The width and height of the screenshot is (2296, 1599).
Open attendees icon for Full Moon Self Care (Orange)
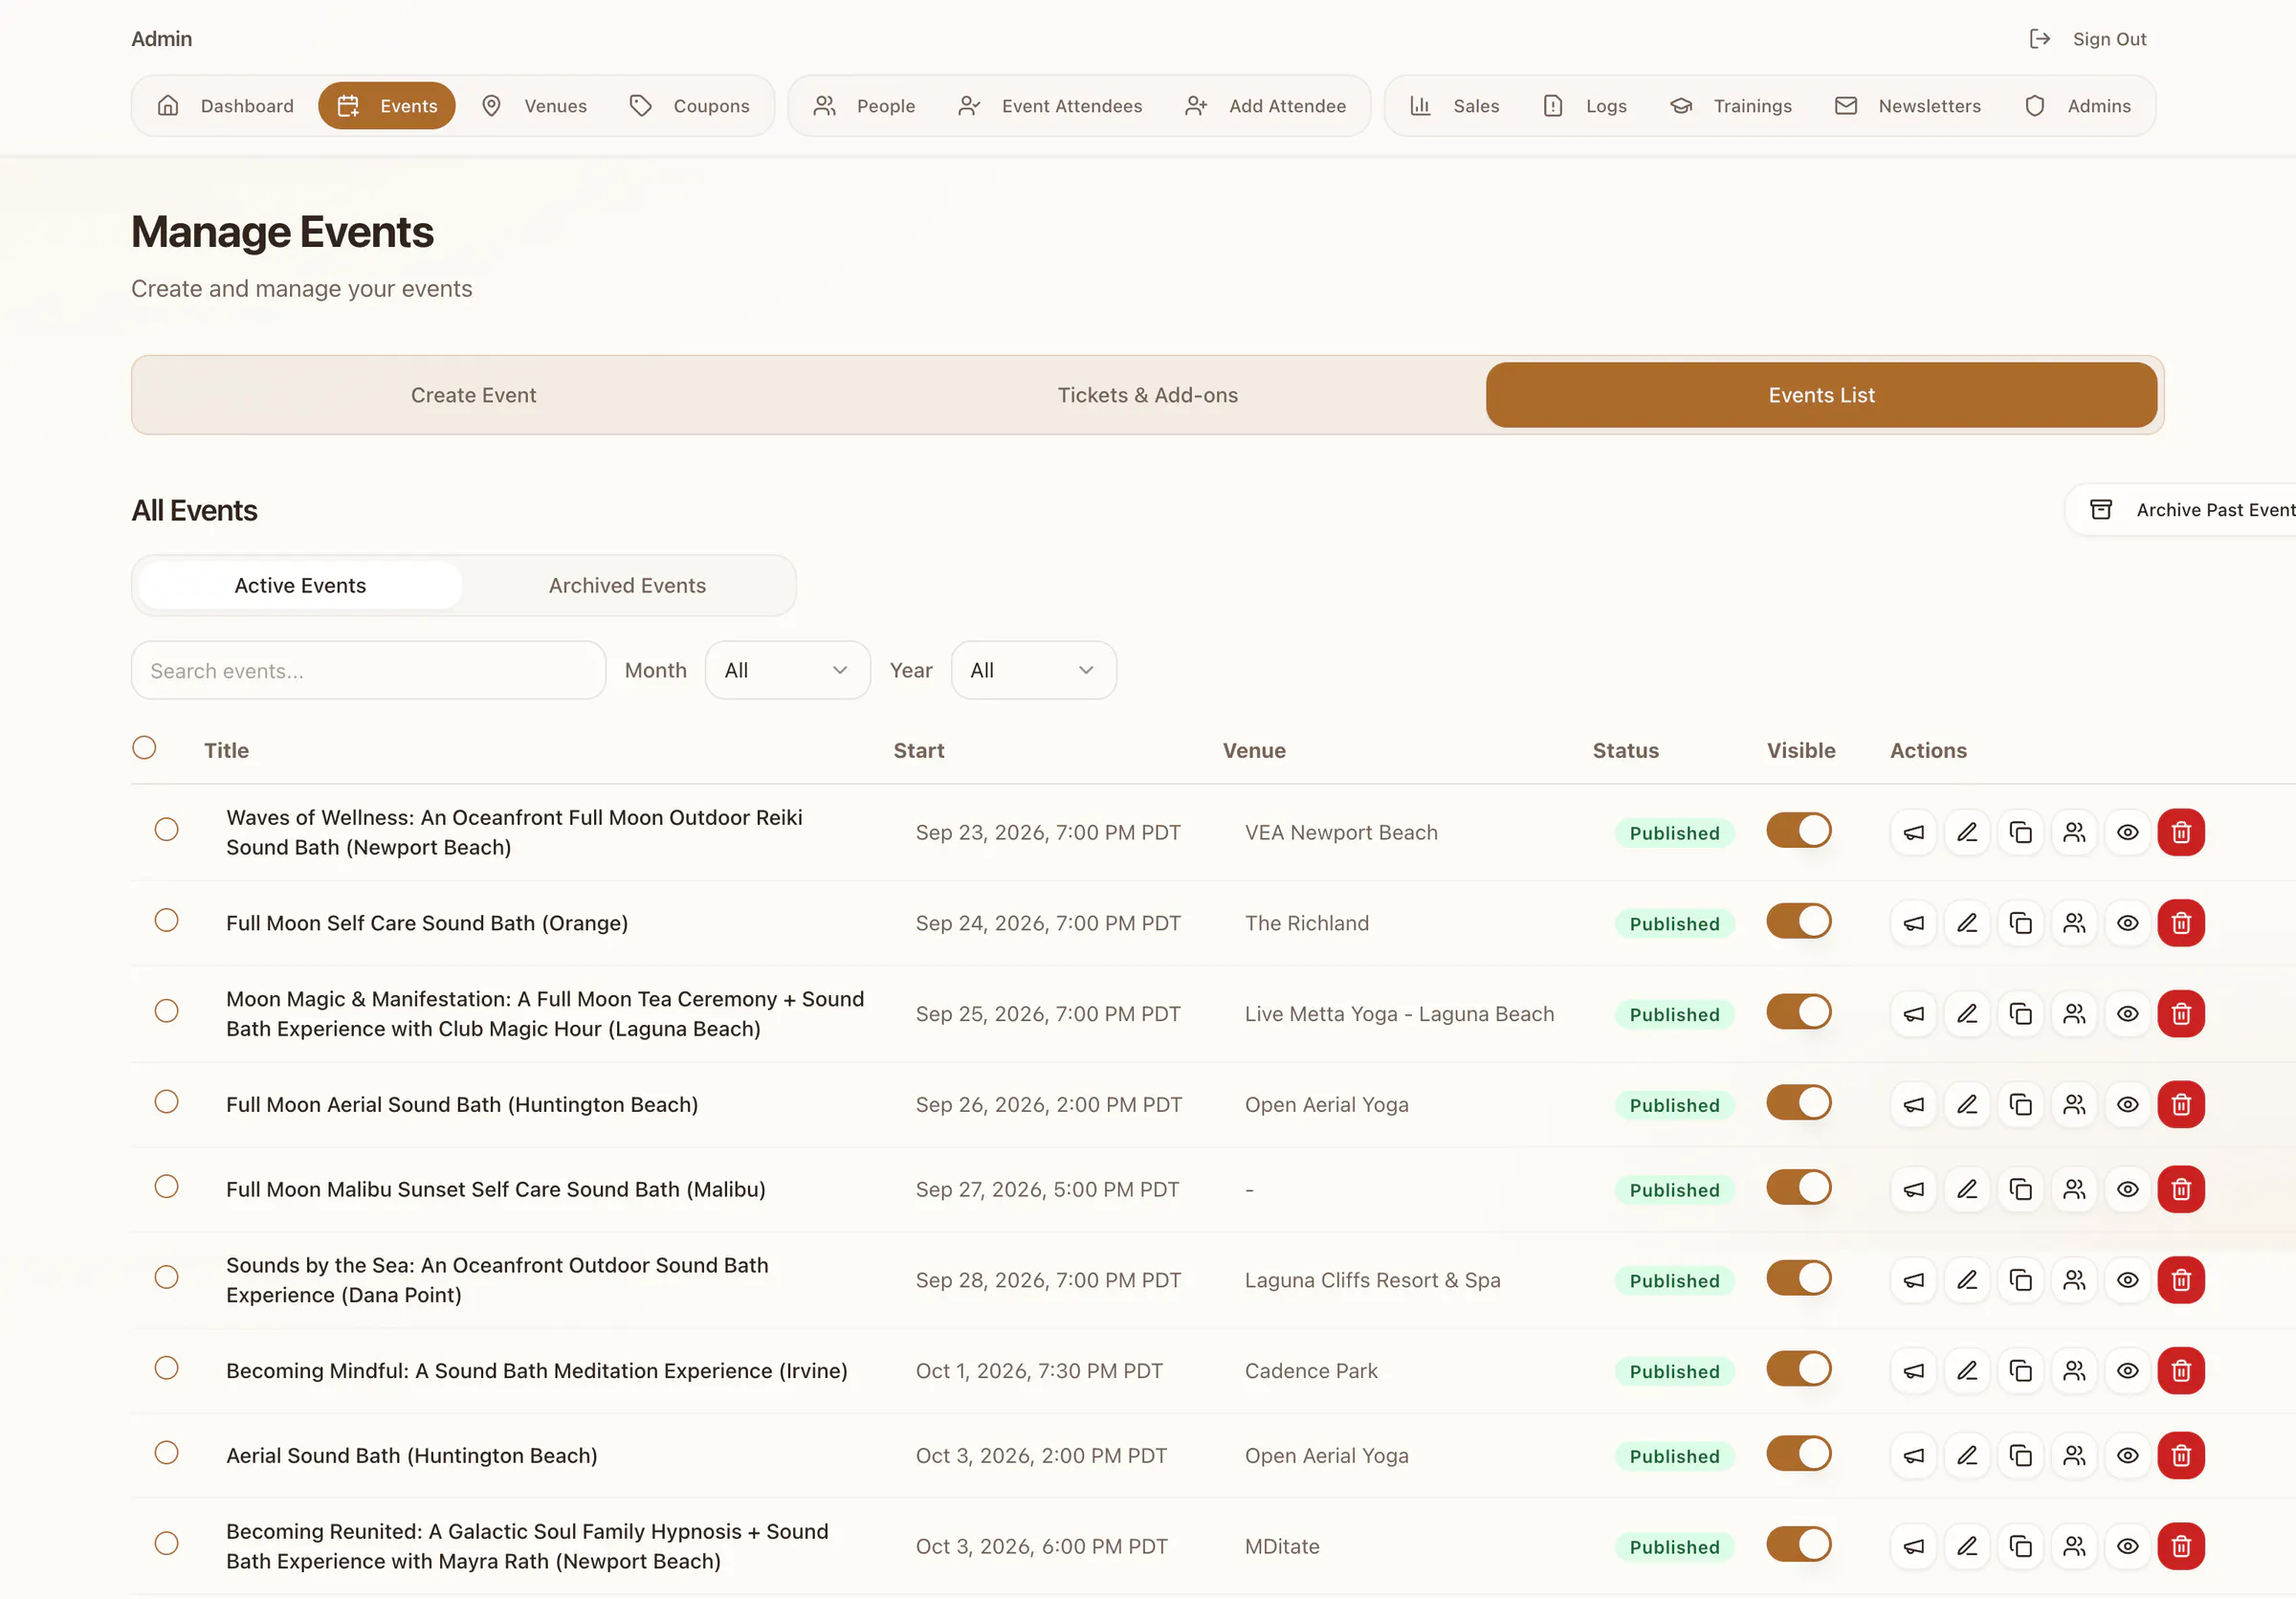pyautogui.click(x=2074, y=923)
